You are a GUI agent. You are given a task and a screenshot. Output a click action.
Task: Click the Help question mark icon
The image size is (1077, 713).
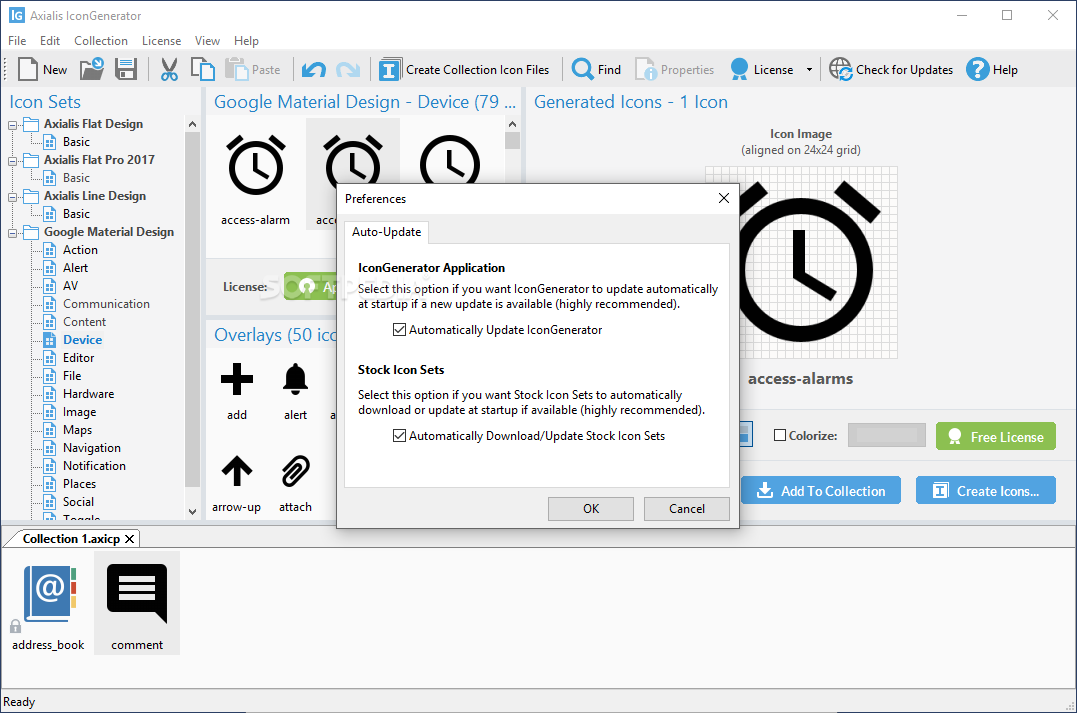(977, 69)
